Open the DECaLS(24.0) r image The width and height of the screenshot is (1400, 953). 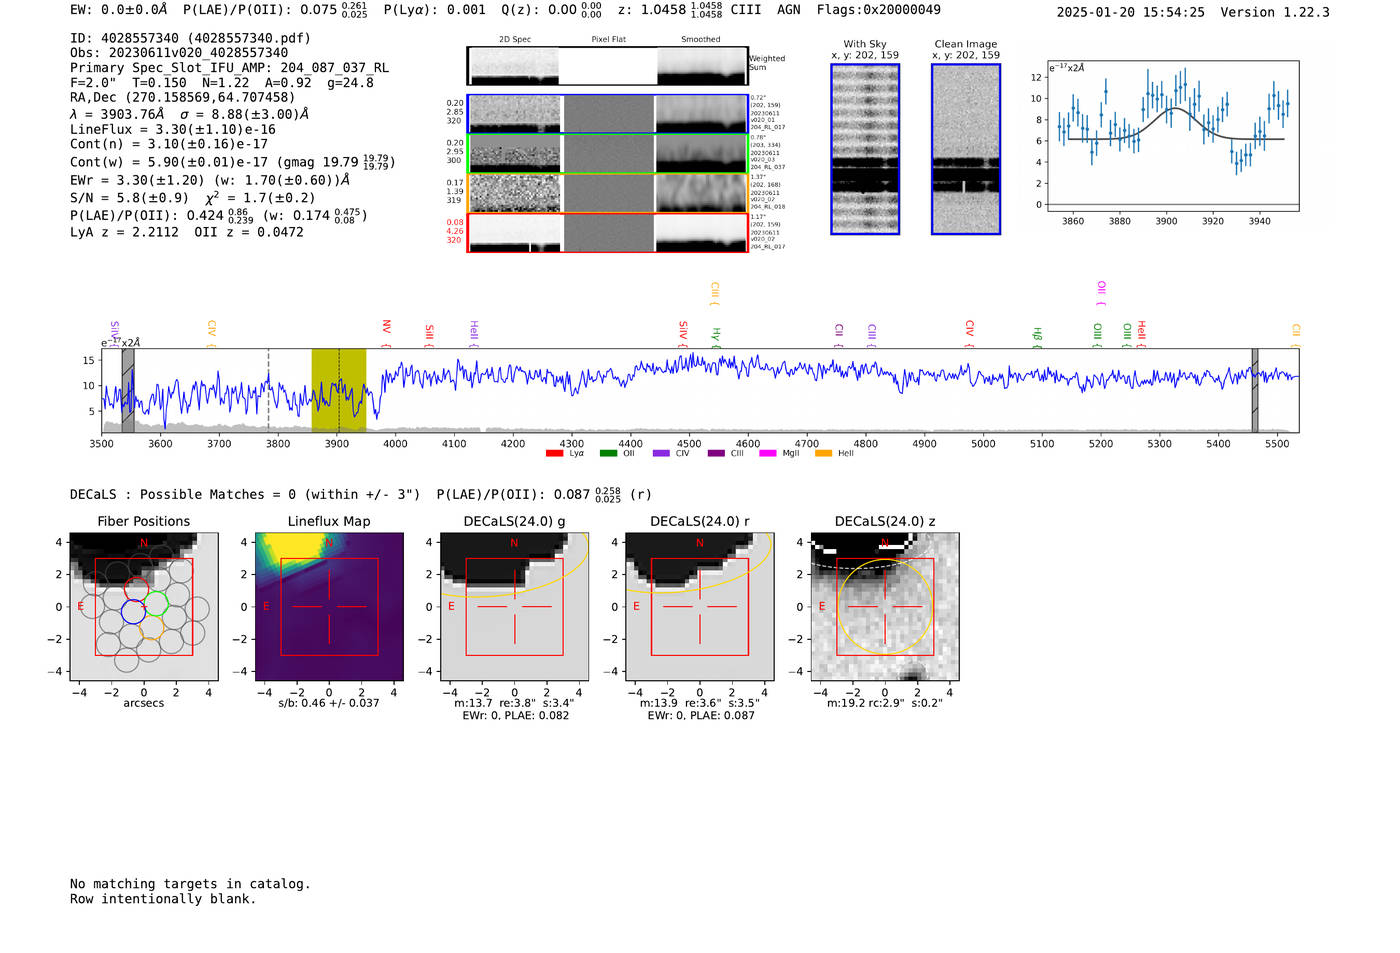[700, 607]
